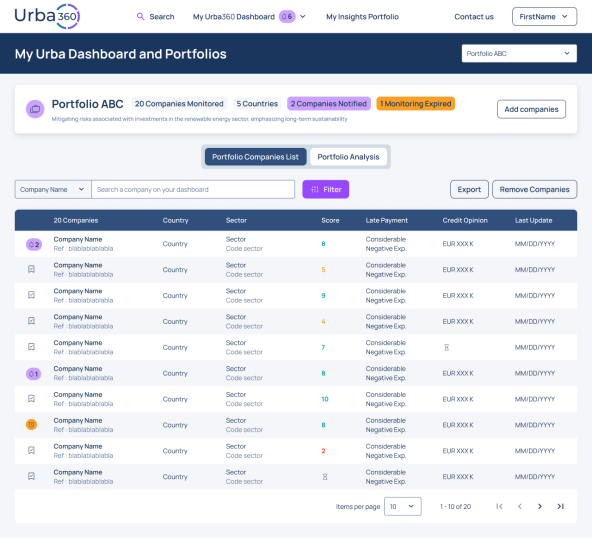
Task: Click the monitoring icon in row with score 10
Action: click(32, 398)
